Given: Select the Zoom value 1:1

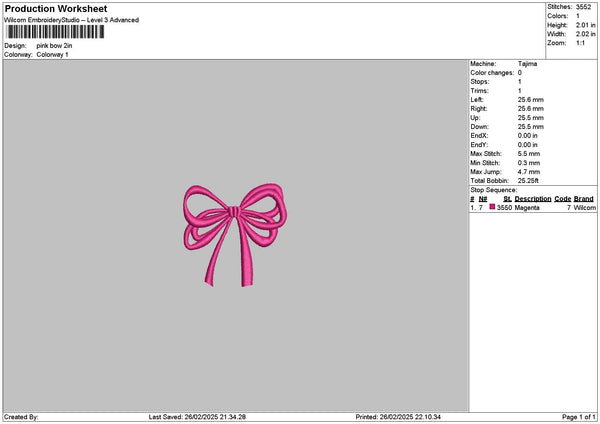Looking at the screenshot, I should (x=580, y=43).
